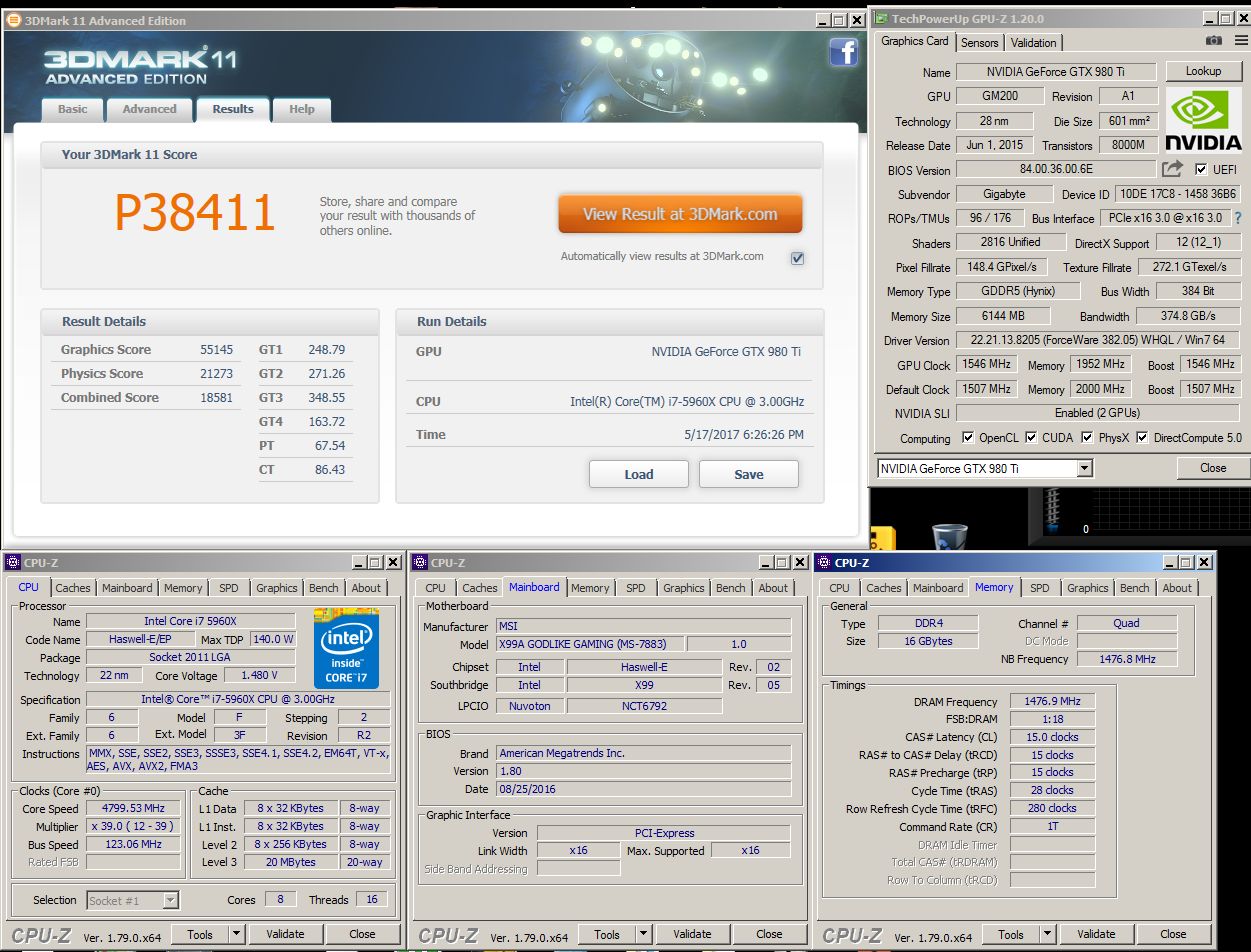Image resolution: width=1251 pixels, height=952 pixels.
Task: Open the Socket #1 selection dropdown
Action: pyautogui.click(x=170, y=901)
